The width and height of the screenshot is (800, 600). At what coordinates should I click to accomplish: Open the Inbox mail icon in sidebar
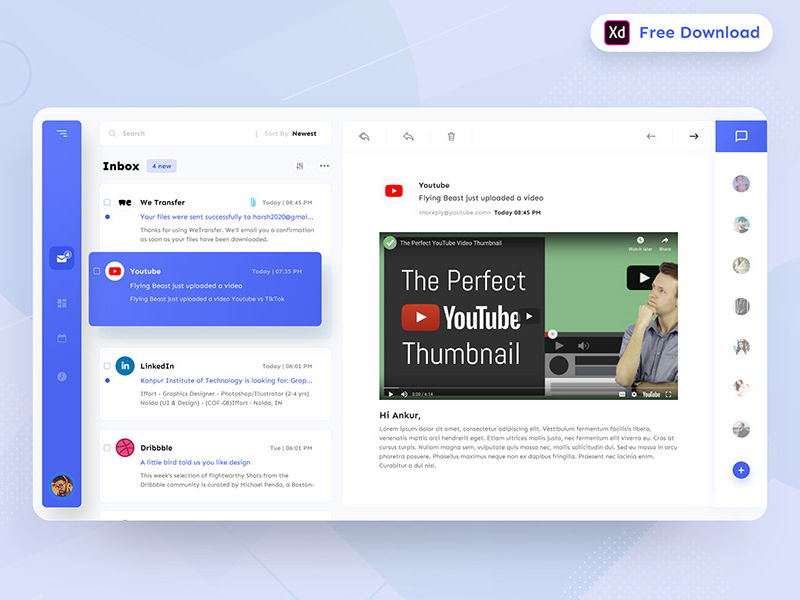[62, 257]
